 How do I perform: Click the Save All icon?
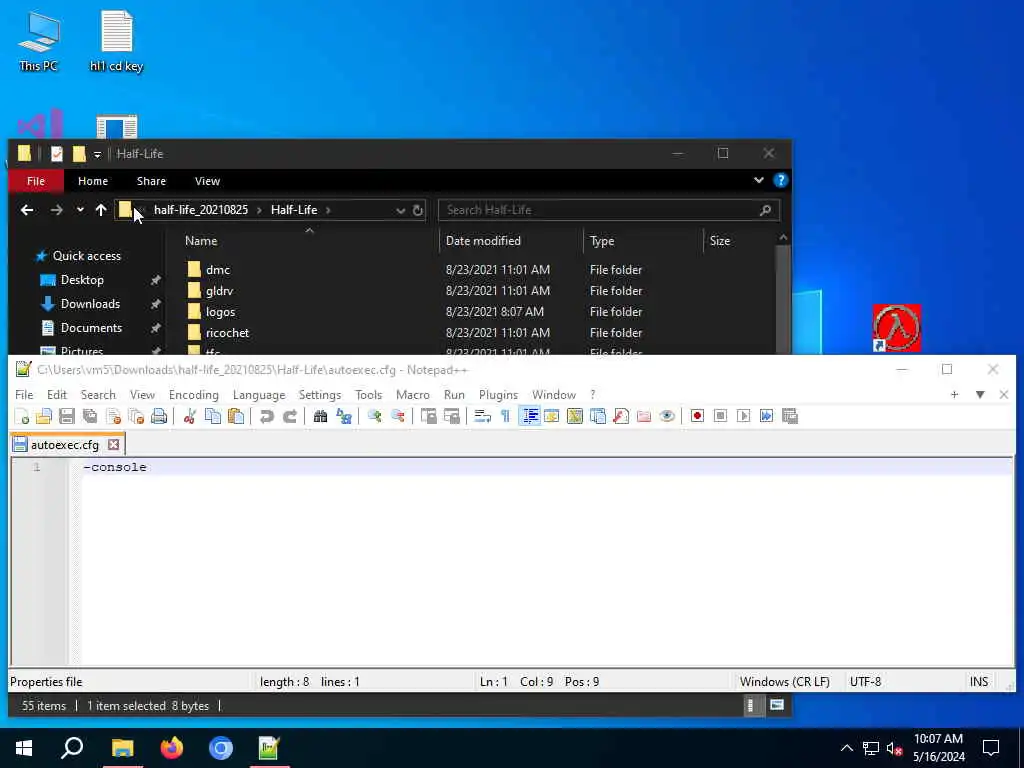90,416
